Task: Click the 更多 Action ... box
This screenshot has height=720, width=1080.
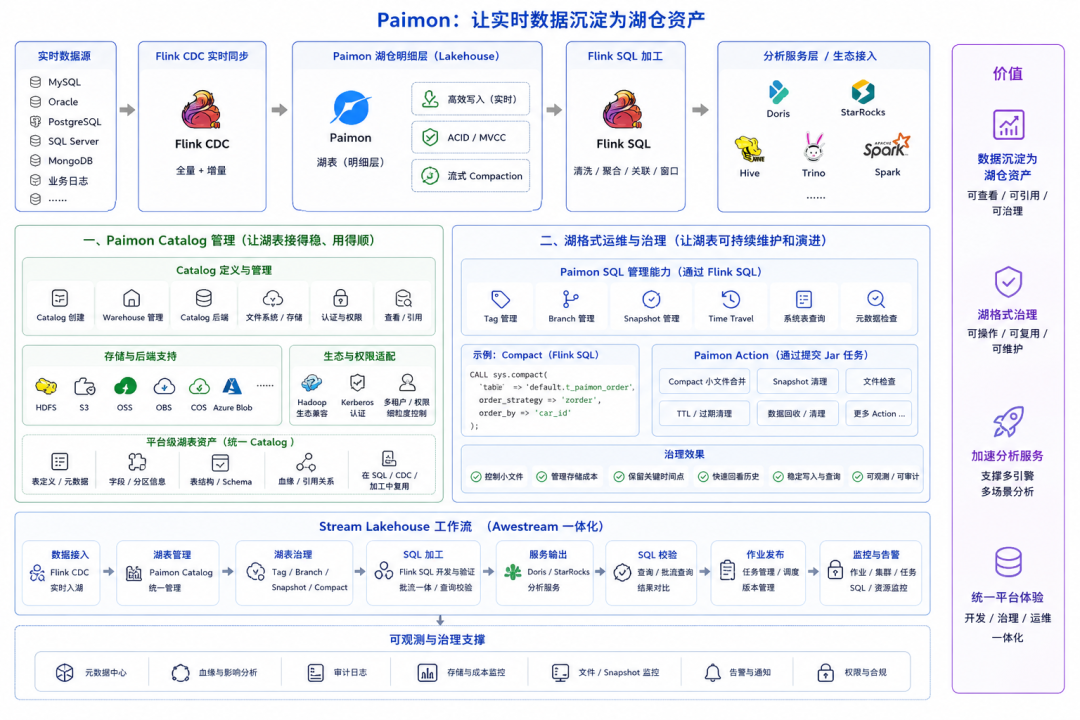Action: [x=879, y=413]
